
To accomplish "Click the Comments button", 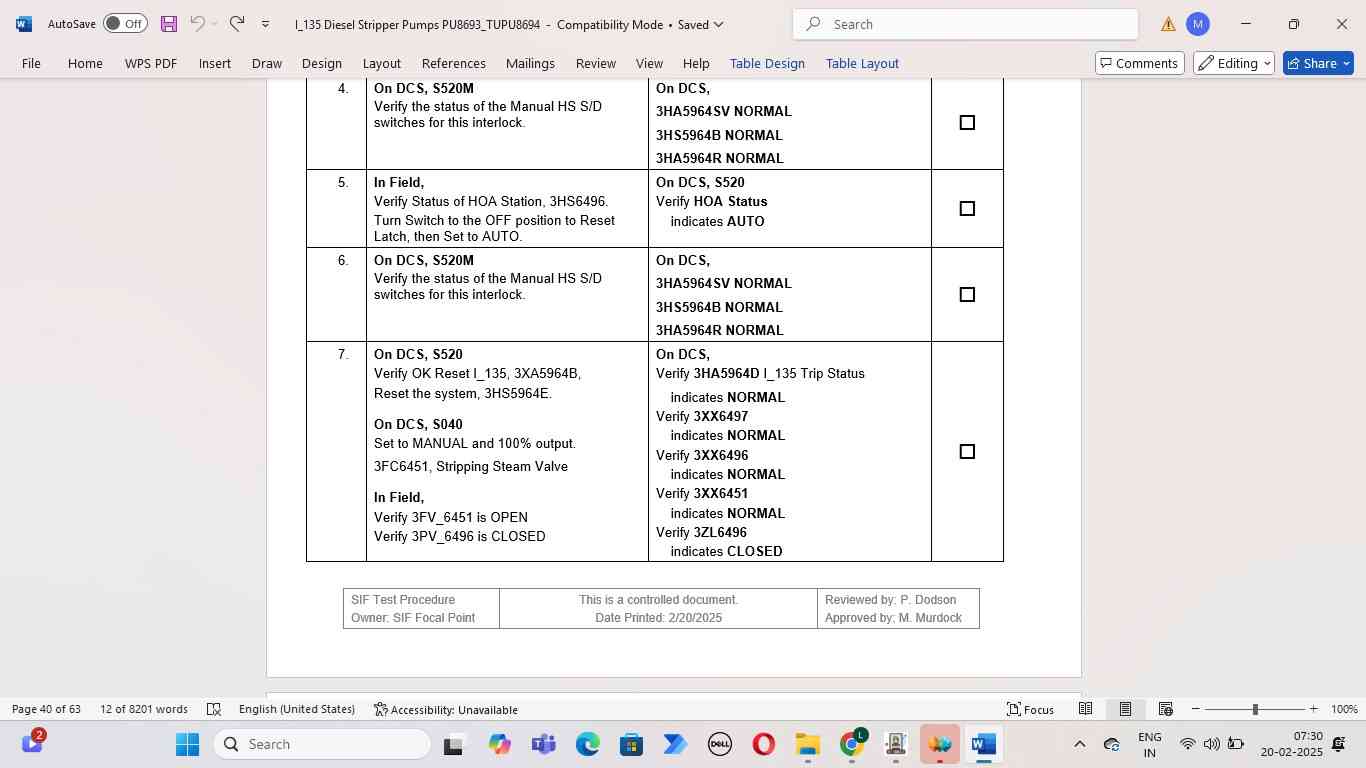I will click(x=1140, y=63).
